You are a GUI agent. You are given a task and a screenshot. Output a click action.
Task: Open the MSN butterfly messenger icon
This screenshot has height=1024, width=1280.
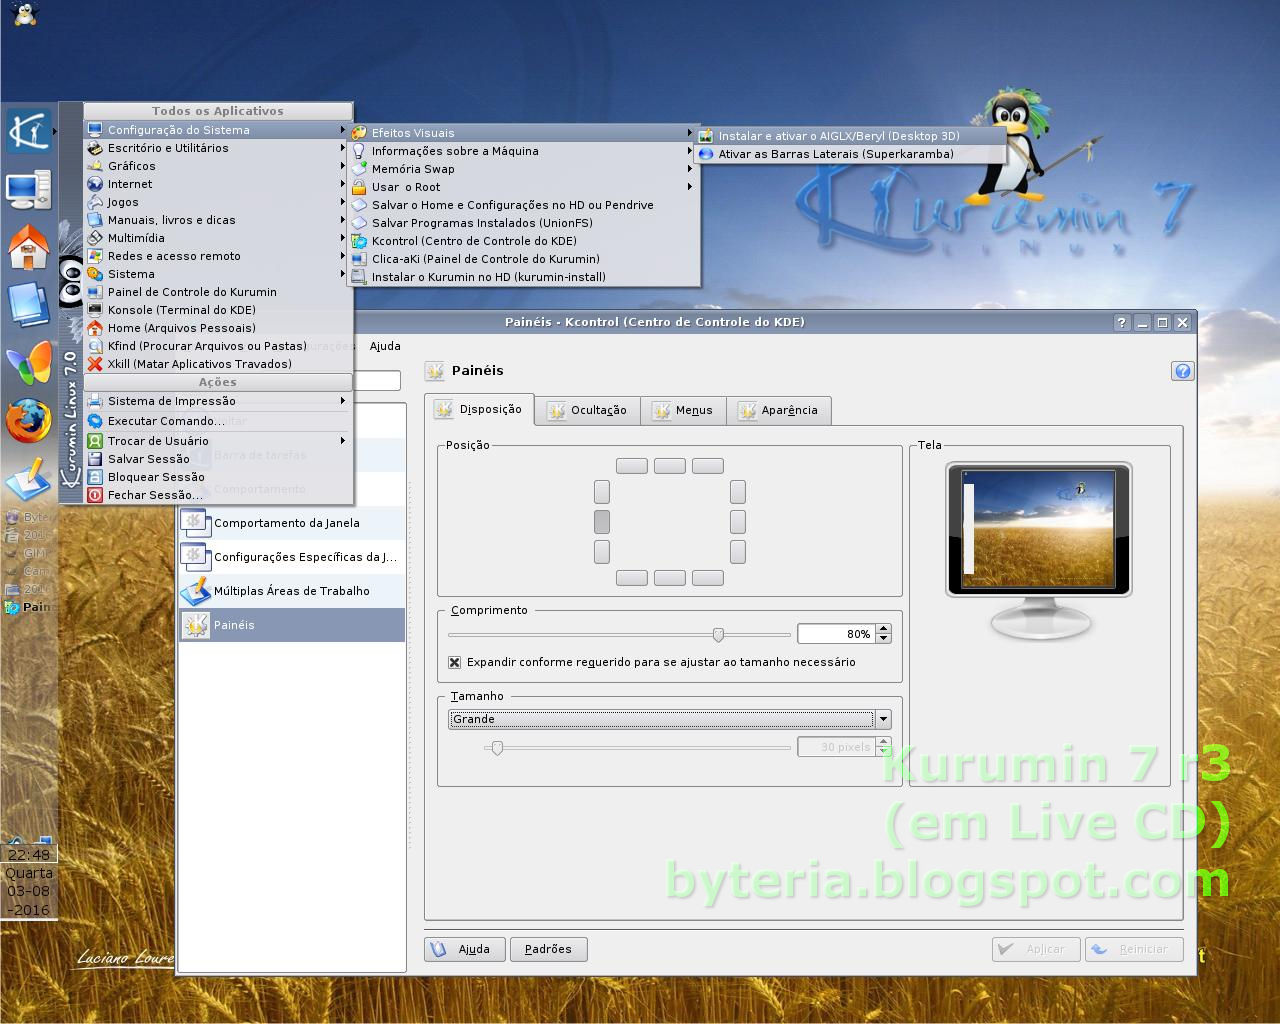(32, 365)
